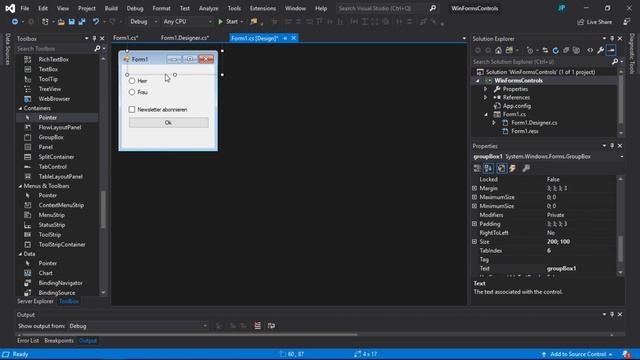The image size is (640, 360).
Task: Click the Search Solution Explorer field
Action: [542, 62]
